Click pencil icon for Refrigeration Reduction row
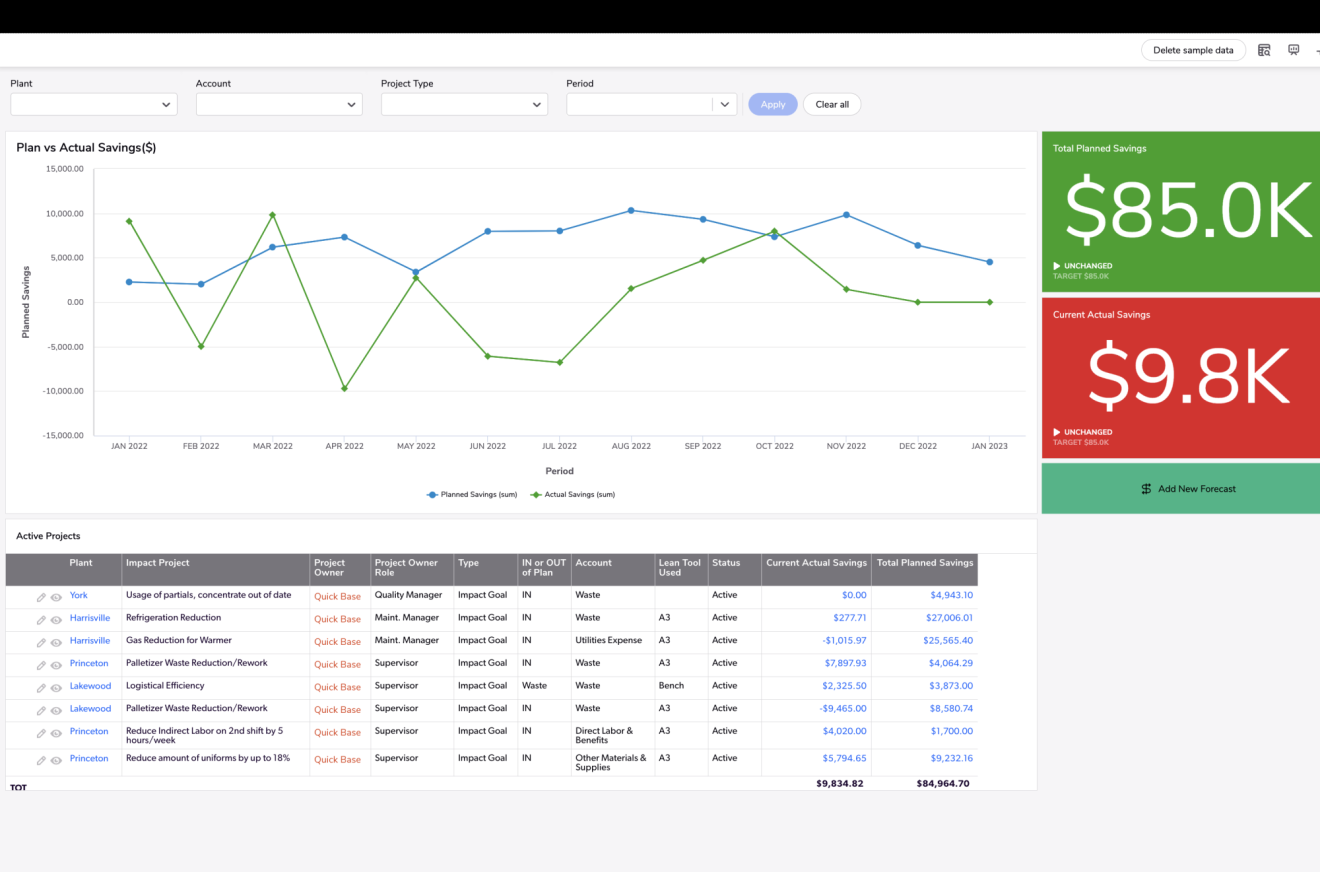 pyautogui.click(x=41, y=620)
